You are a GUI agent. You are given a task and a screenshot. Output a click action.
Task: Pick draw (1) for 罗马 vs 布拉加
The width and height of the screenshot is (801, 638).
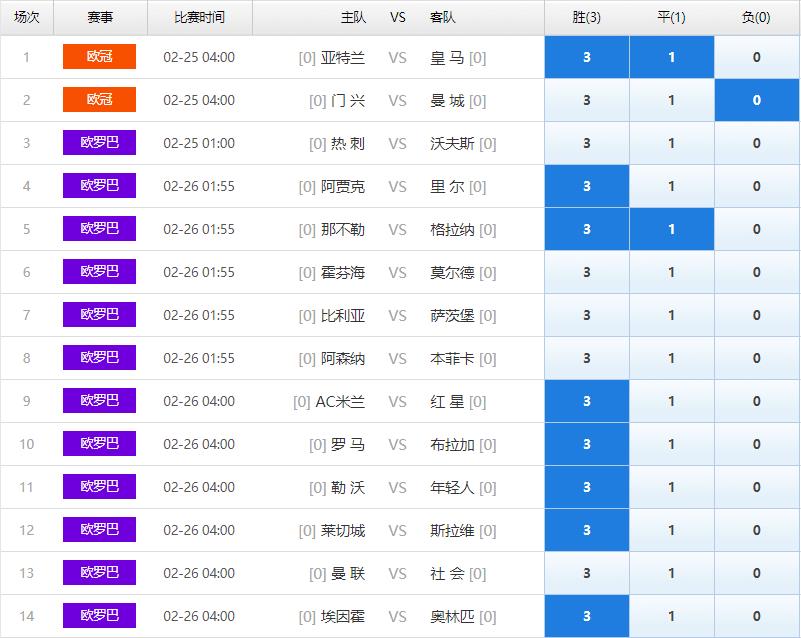[672, 444]
